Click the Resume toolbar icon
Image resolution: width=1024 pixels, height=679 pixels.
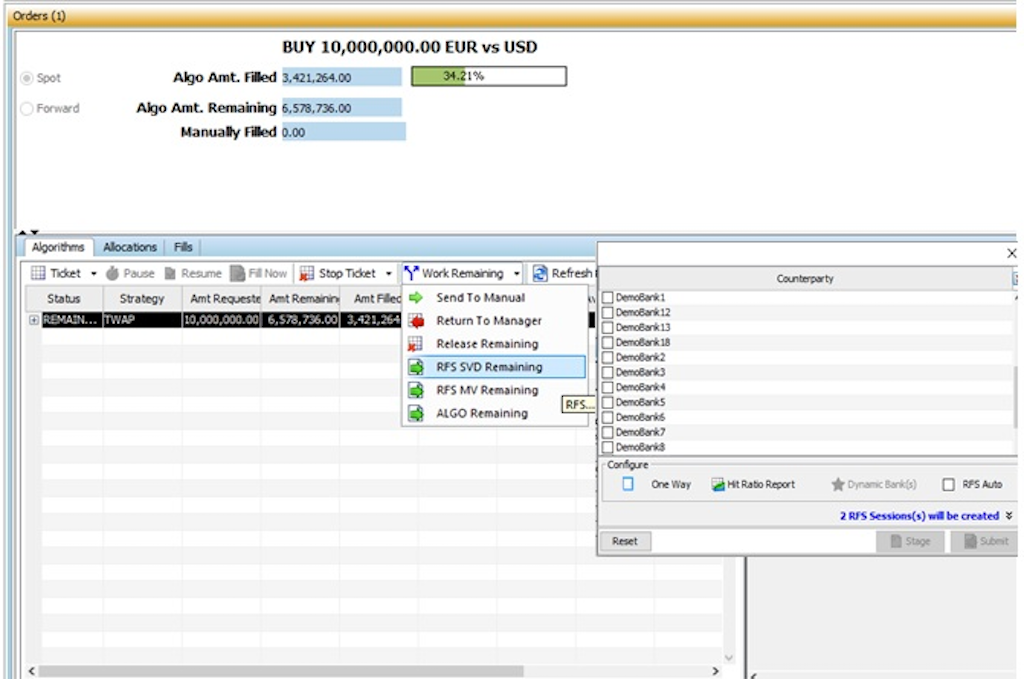pyautogui.click(x=171, y=273)
